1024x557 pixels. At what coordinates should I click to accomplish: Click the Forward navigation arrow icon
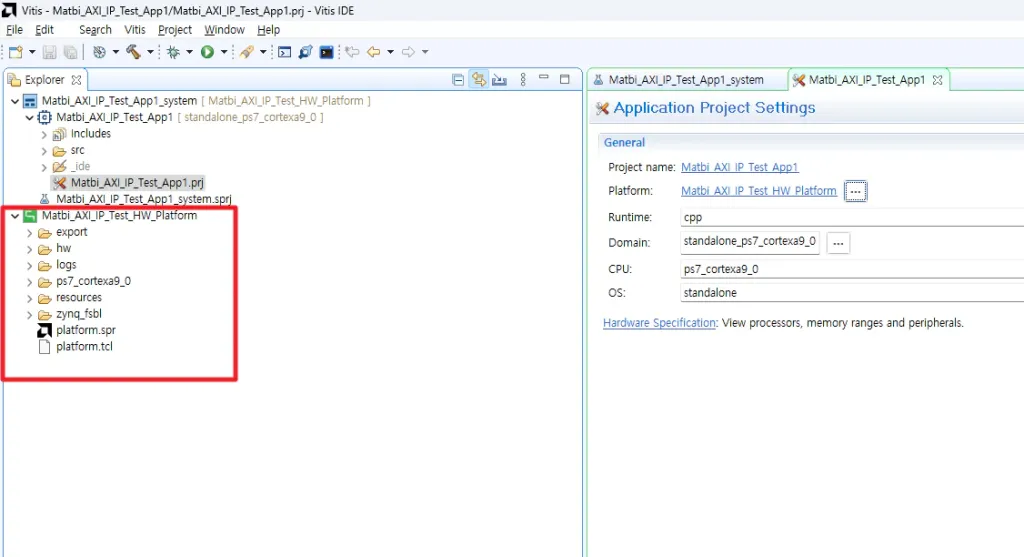pyautogui.click(x=408, y=52)
